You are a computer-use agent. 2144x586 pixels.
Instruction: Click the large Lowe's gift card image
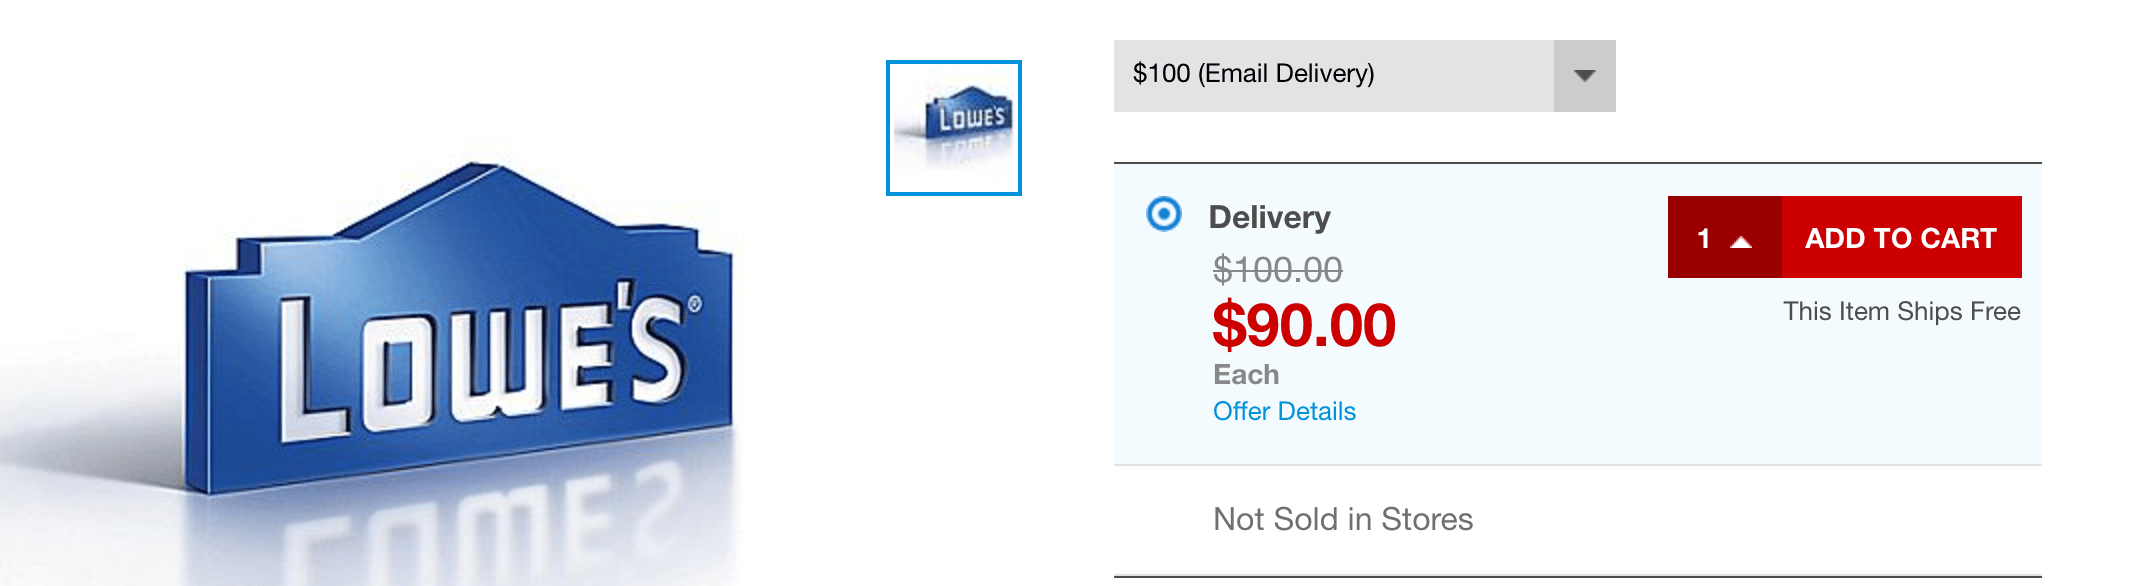click(x=459, y=330)
